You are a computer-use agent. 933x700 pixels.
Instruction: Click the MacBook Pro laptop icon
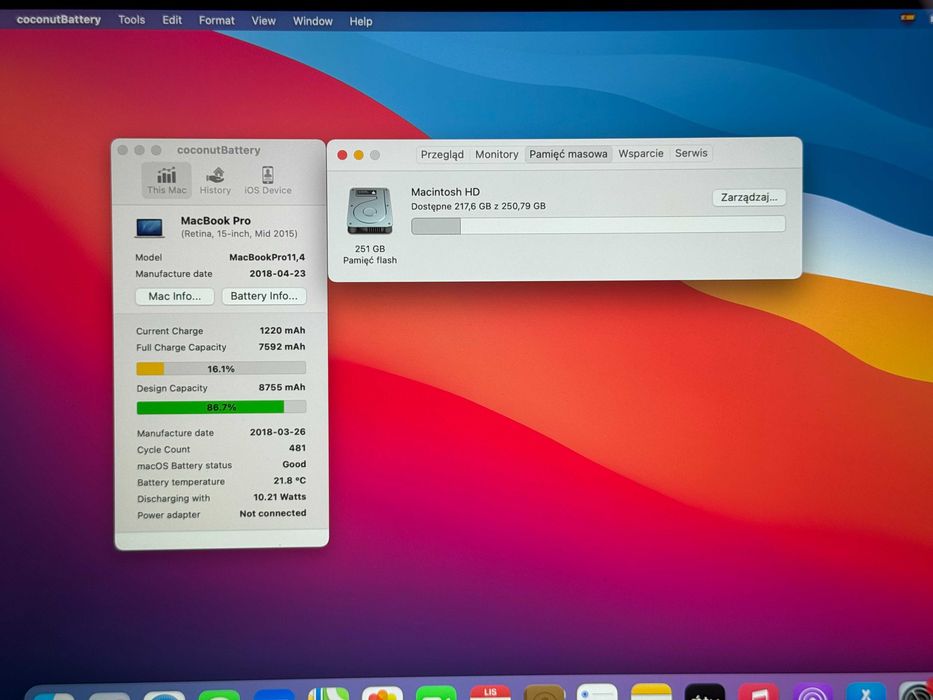[149, 228]
